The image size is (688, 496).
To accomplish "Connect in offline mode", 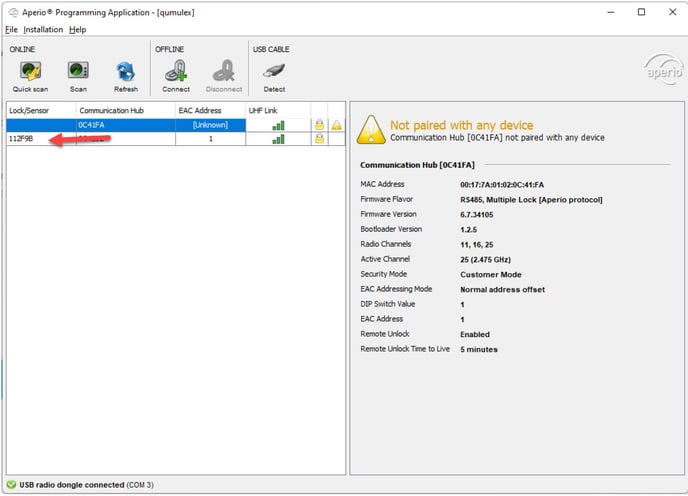I will (x=176, y=77).
